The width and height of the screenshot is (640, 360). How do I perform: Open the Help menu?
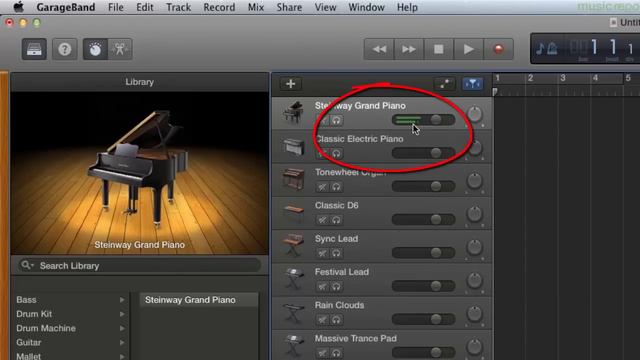[x=407, y=7]
